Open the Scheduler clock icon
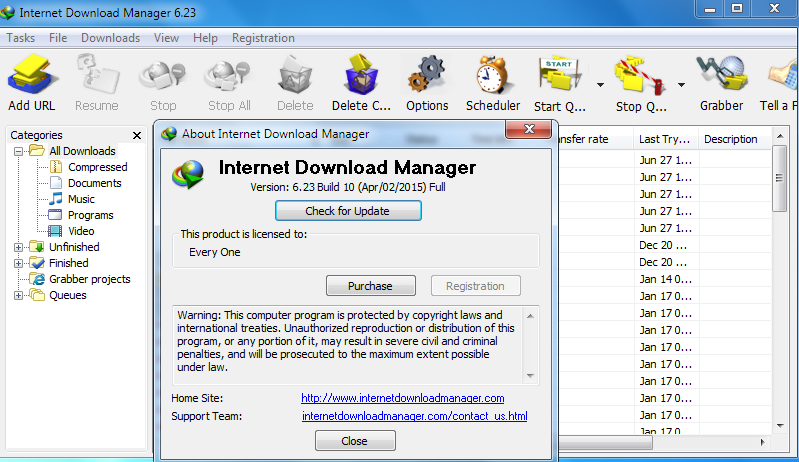Viewport: 799px width, 462px height. click(492, 76)
